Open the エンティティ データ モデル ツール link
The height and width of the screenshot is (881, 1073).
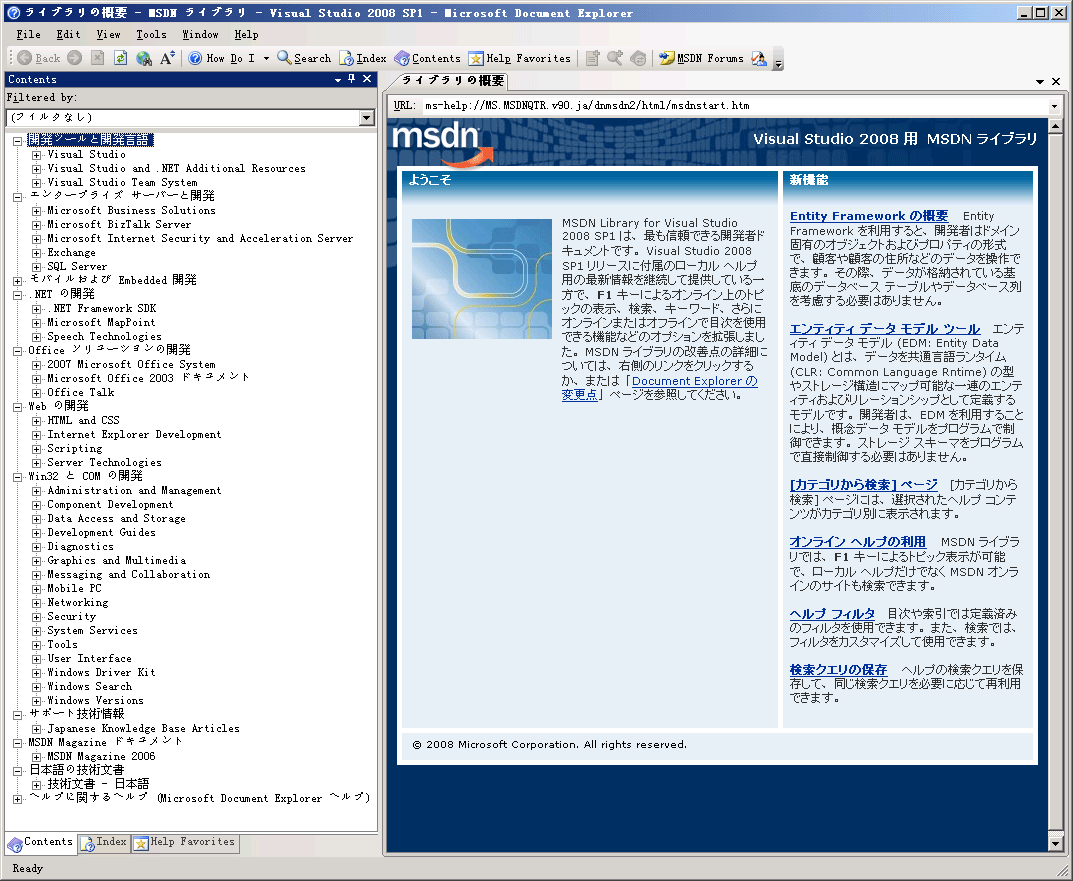click(885, 329)
